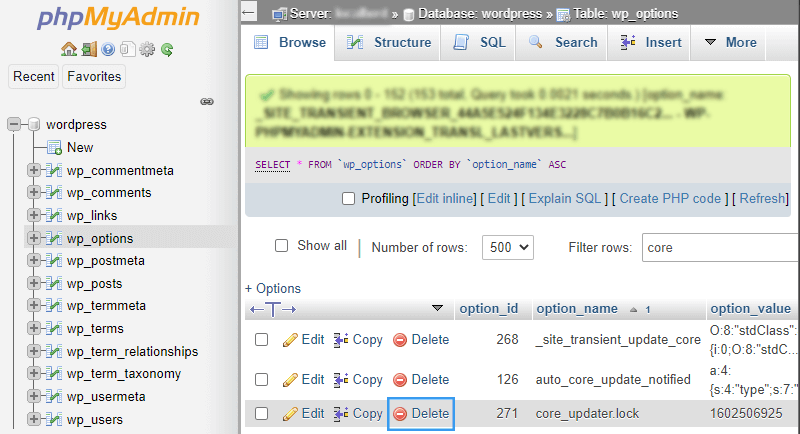
Task: Collapse the wordpress database tree
Action: [14, 124]
